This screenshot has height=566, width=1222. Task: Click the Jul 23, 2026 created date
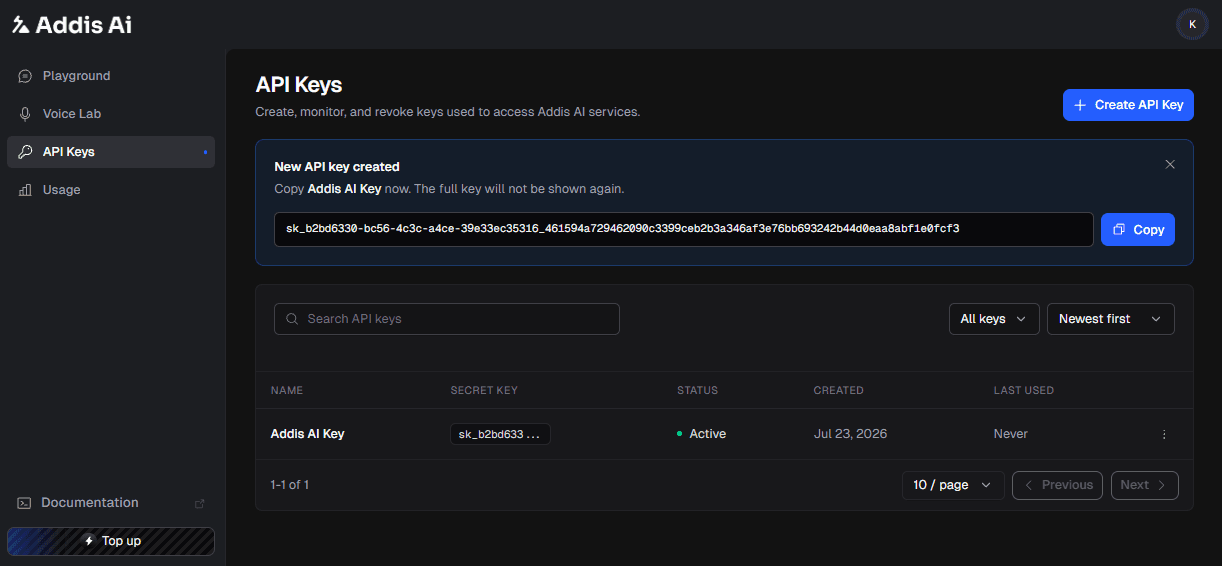coord(850,434)
